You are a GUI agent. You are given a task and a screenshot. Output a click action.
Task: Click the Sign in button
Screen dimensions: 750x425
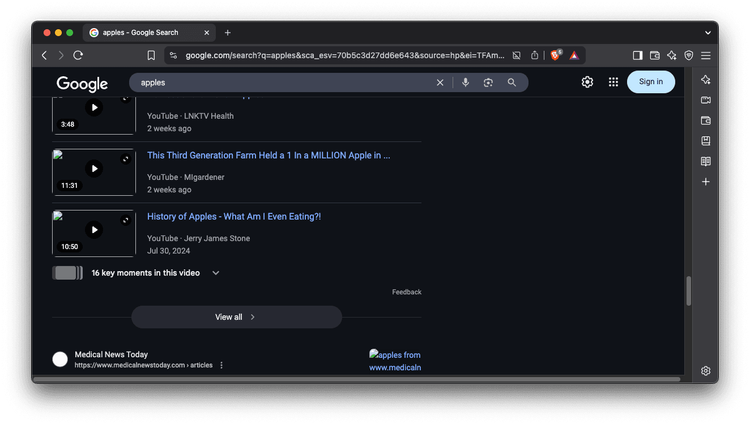click(651, 82)
